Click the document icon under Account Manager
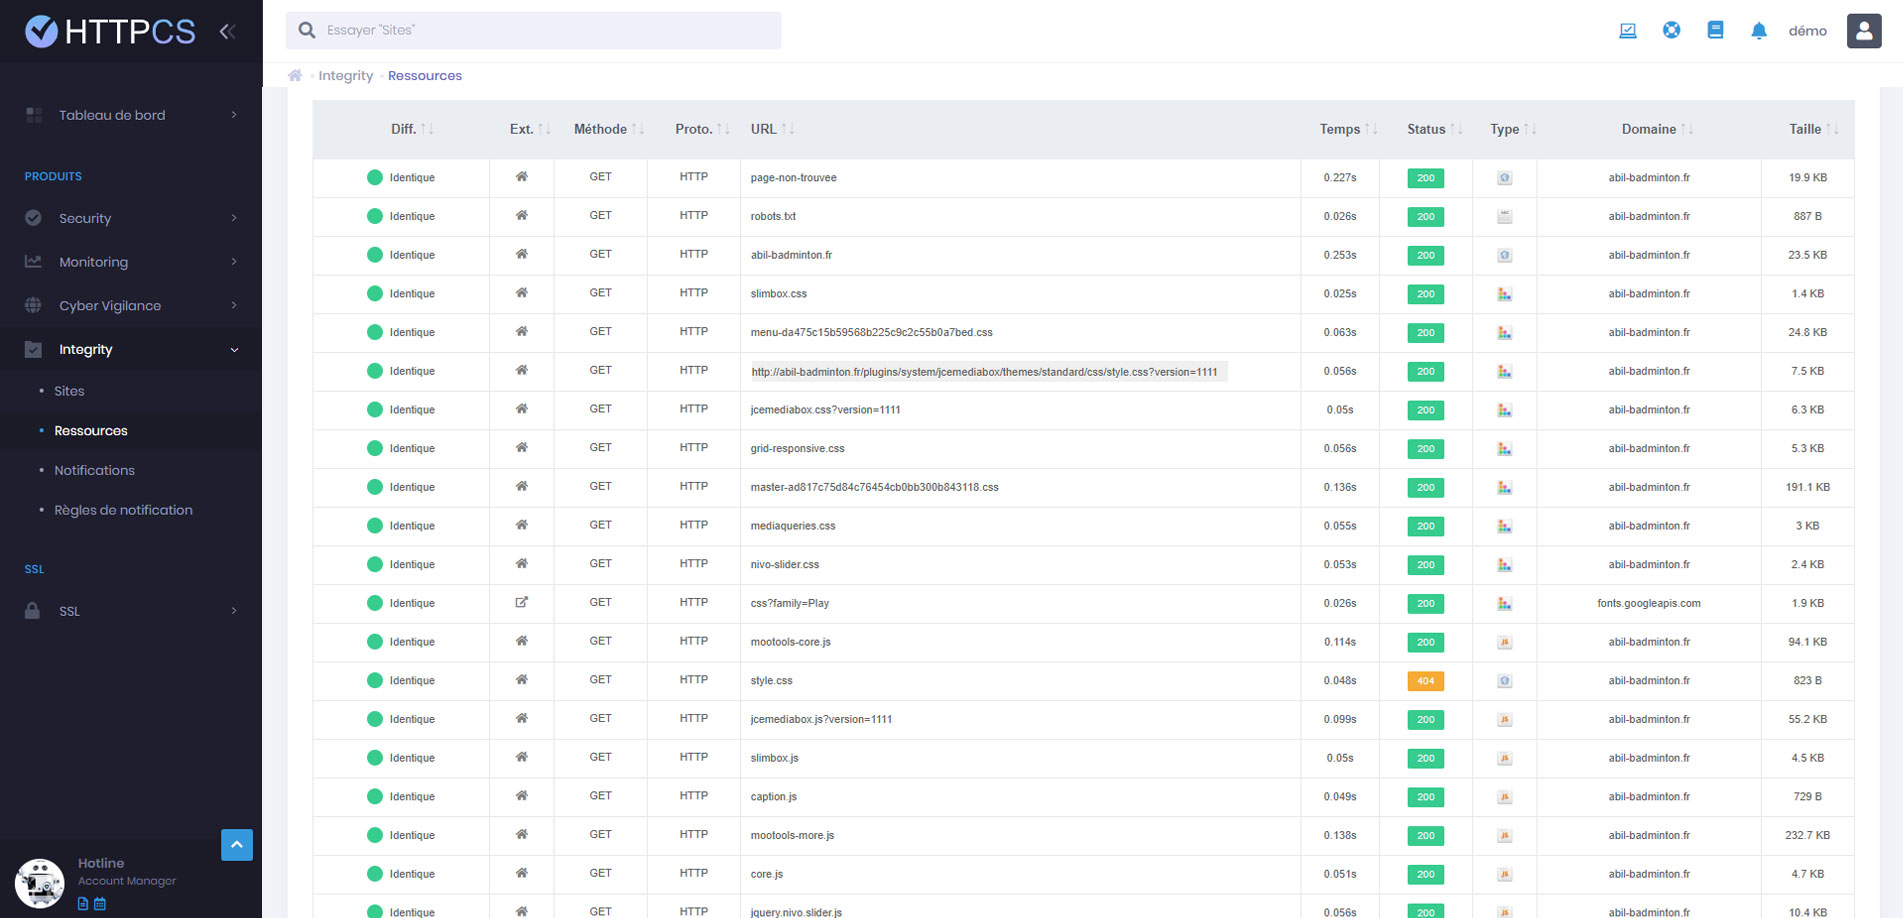 83,903
